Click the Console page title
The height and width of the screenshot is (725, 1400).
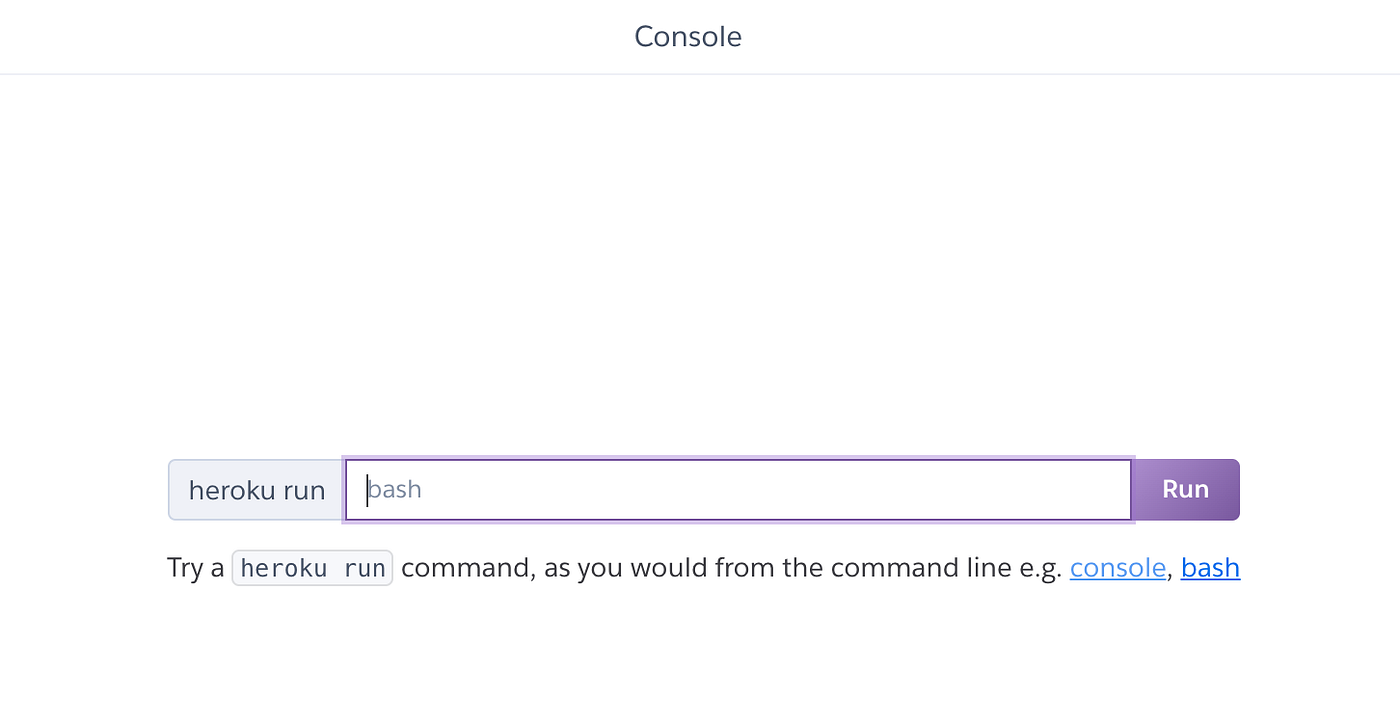tap(688, 37)
